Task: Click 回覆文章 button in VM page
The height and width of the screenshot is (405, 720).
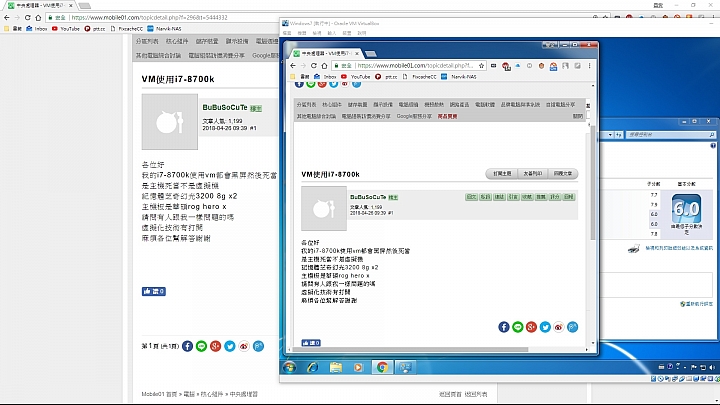Action: (x=562, y=174)
